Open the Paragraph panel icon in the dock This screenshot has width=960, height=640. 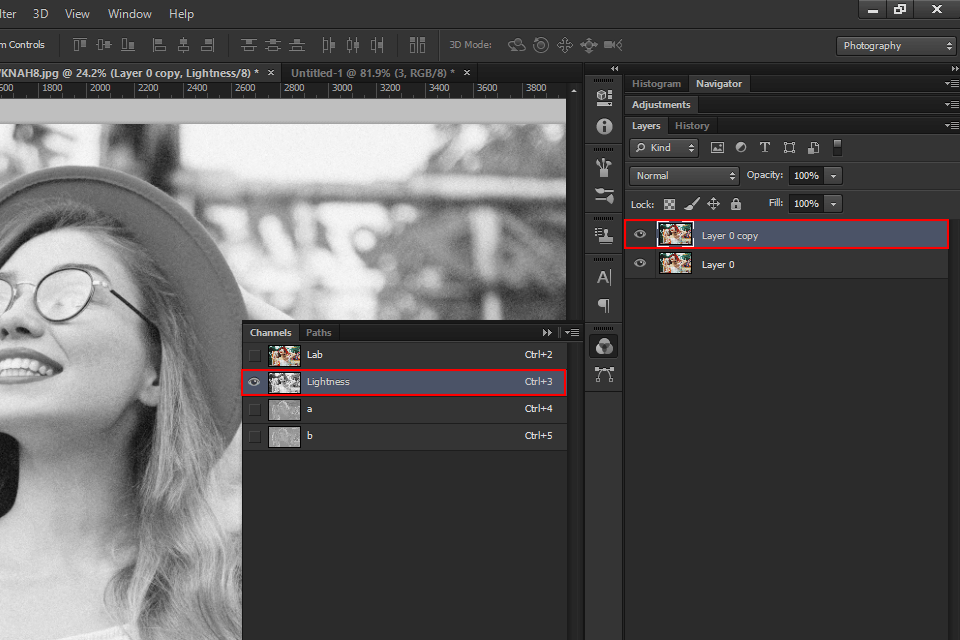[604, 305]
